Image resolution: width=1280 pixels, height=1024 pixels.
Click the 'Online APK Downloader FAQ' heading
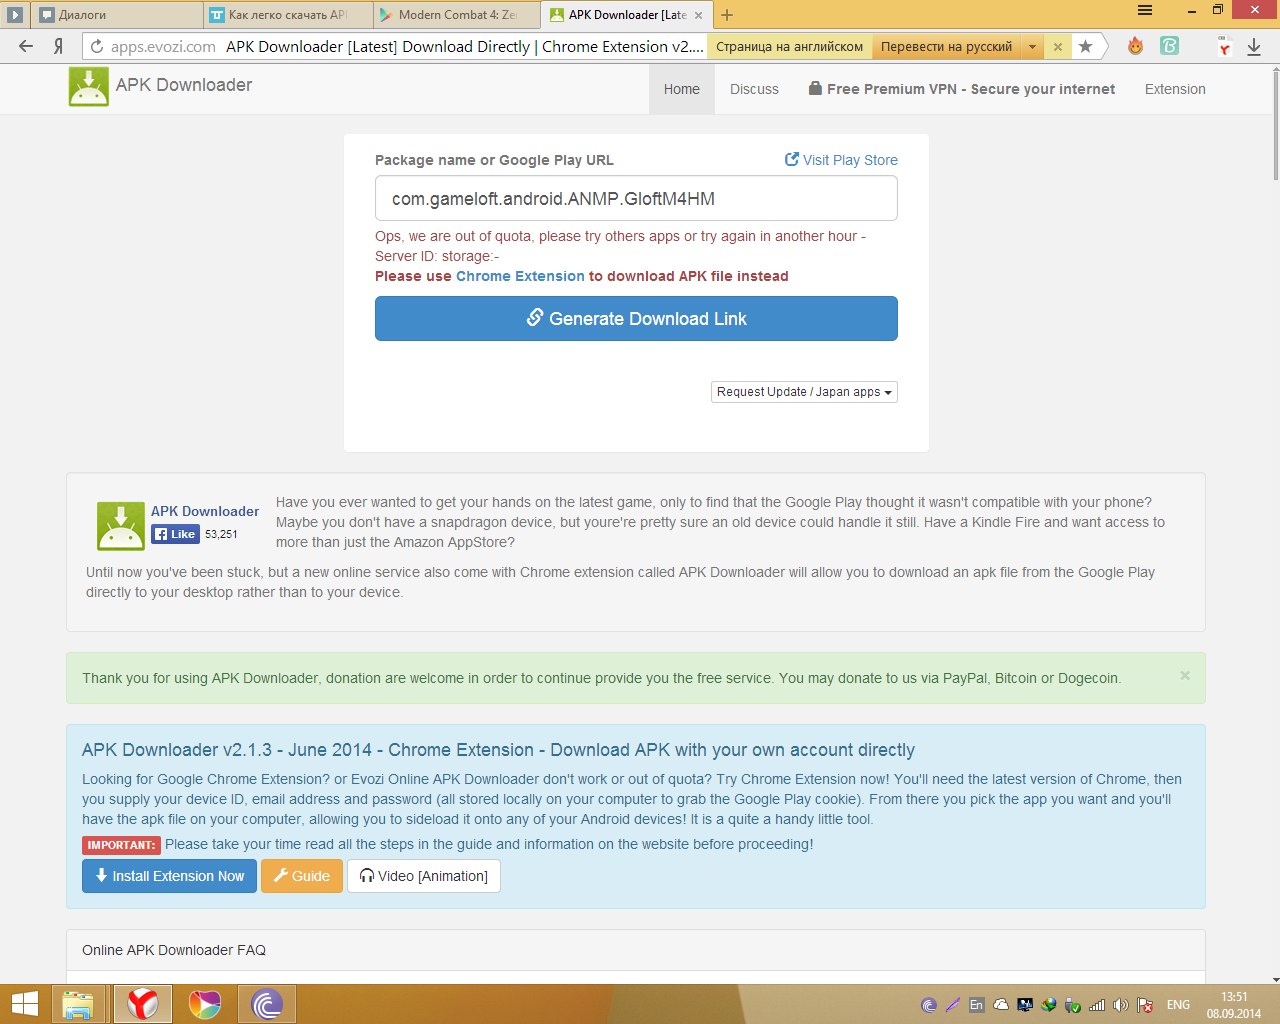pyautogui.click(x=174, y=950)
